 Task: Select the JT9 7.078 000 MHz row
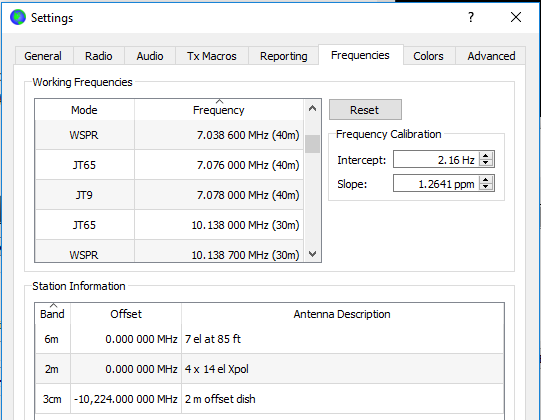pyautogui.click(x=169, y=195)
